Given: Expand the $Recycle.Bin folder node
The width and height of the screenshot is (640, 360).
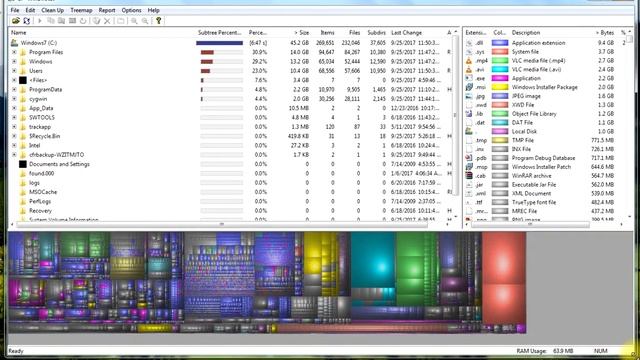Looking at the screenshot, I should click(14, 136).
